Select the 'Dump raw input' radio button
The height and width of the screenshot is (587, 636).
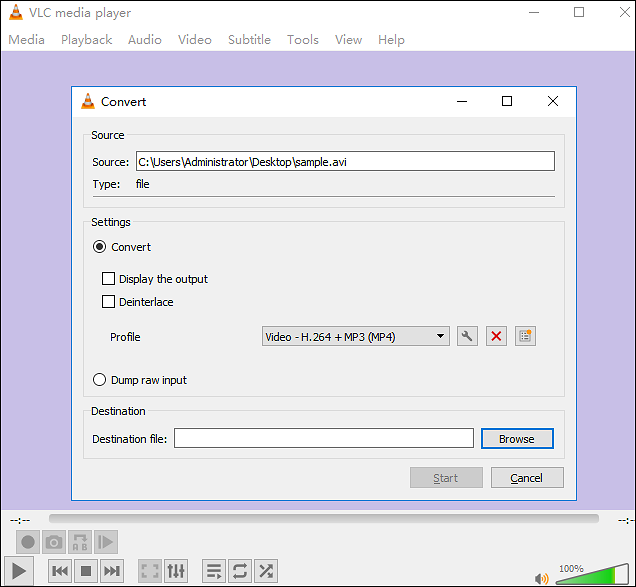pyautogui.click(x=99, y=380)
